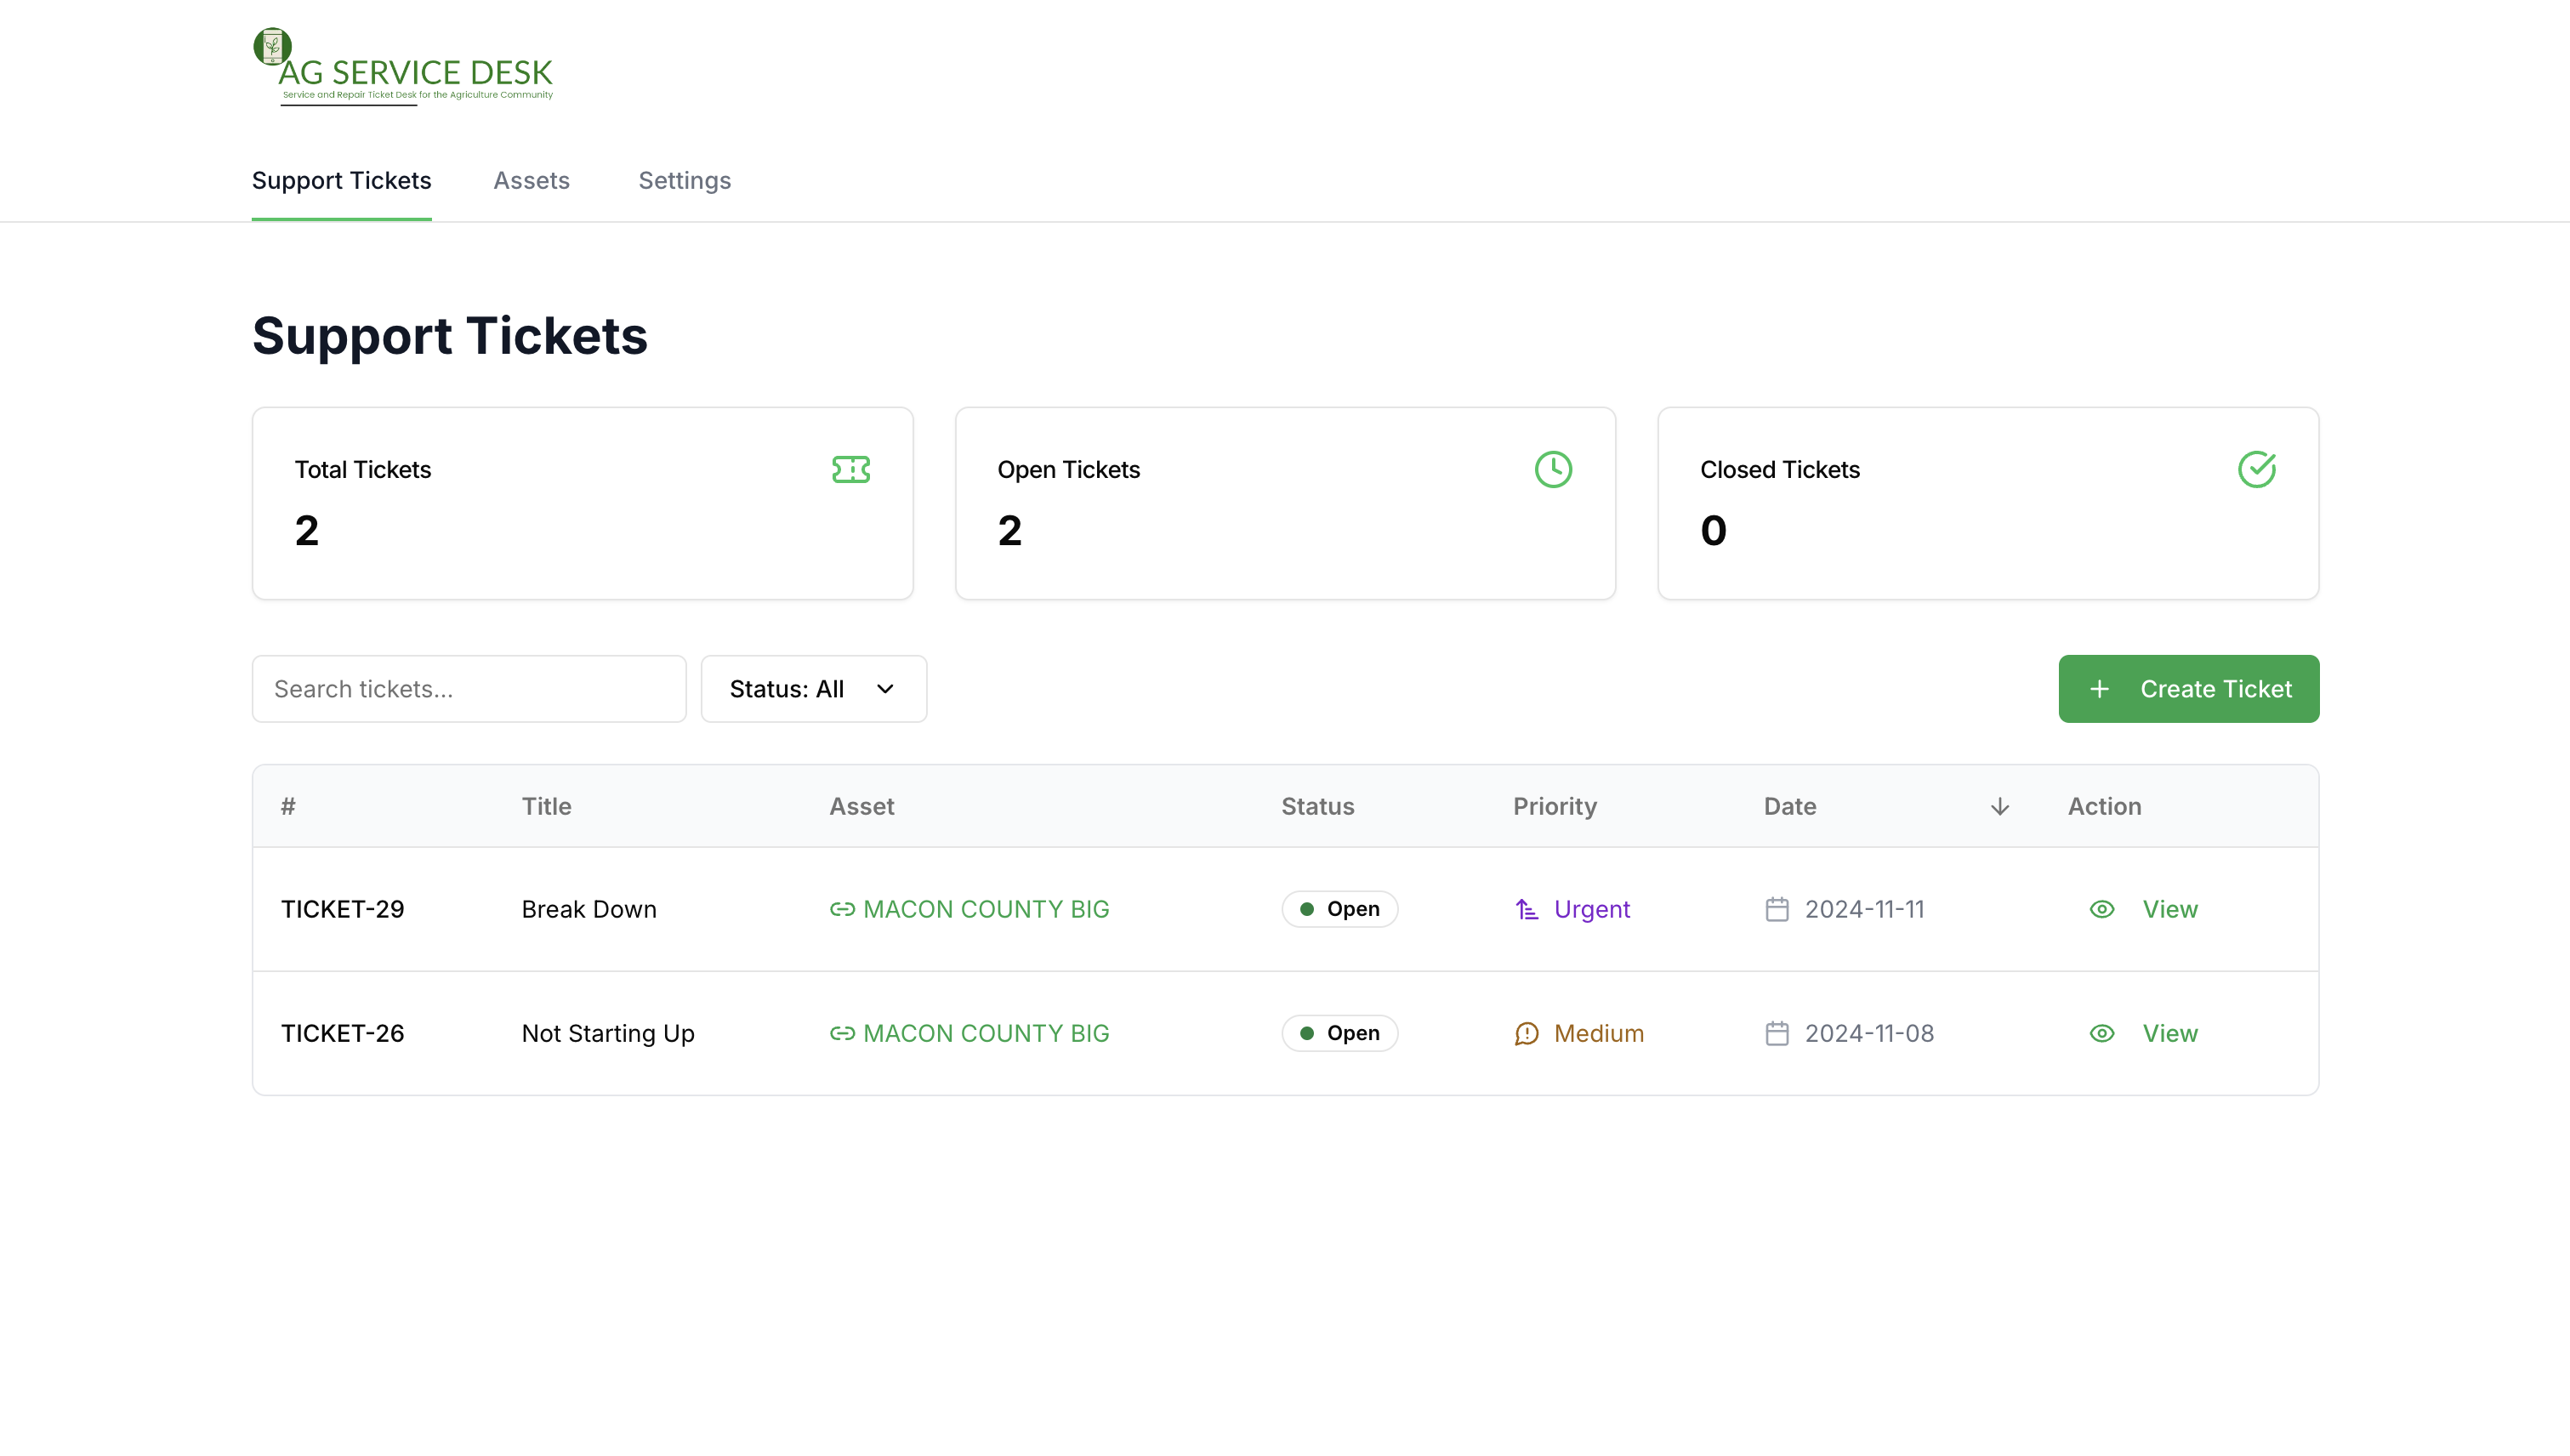This screenshot has width=2570, height=1456.
Task: Click the checkmark icon on Closed Tickets card
Action: pos(2257,469)
